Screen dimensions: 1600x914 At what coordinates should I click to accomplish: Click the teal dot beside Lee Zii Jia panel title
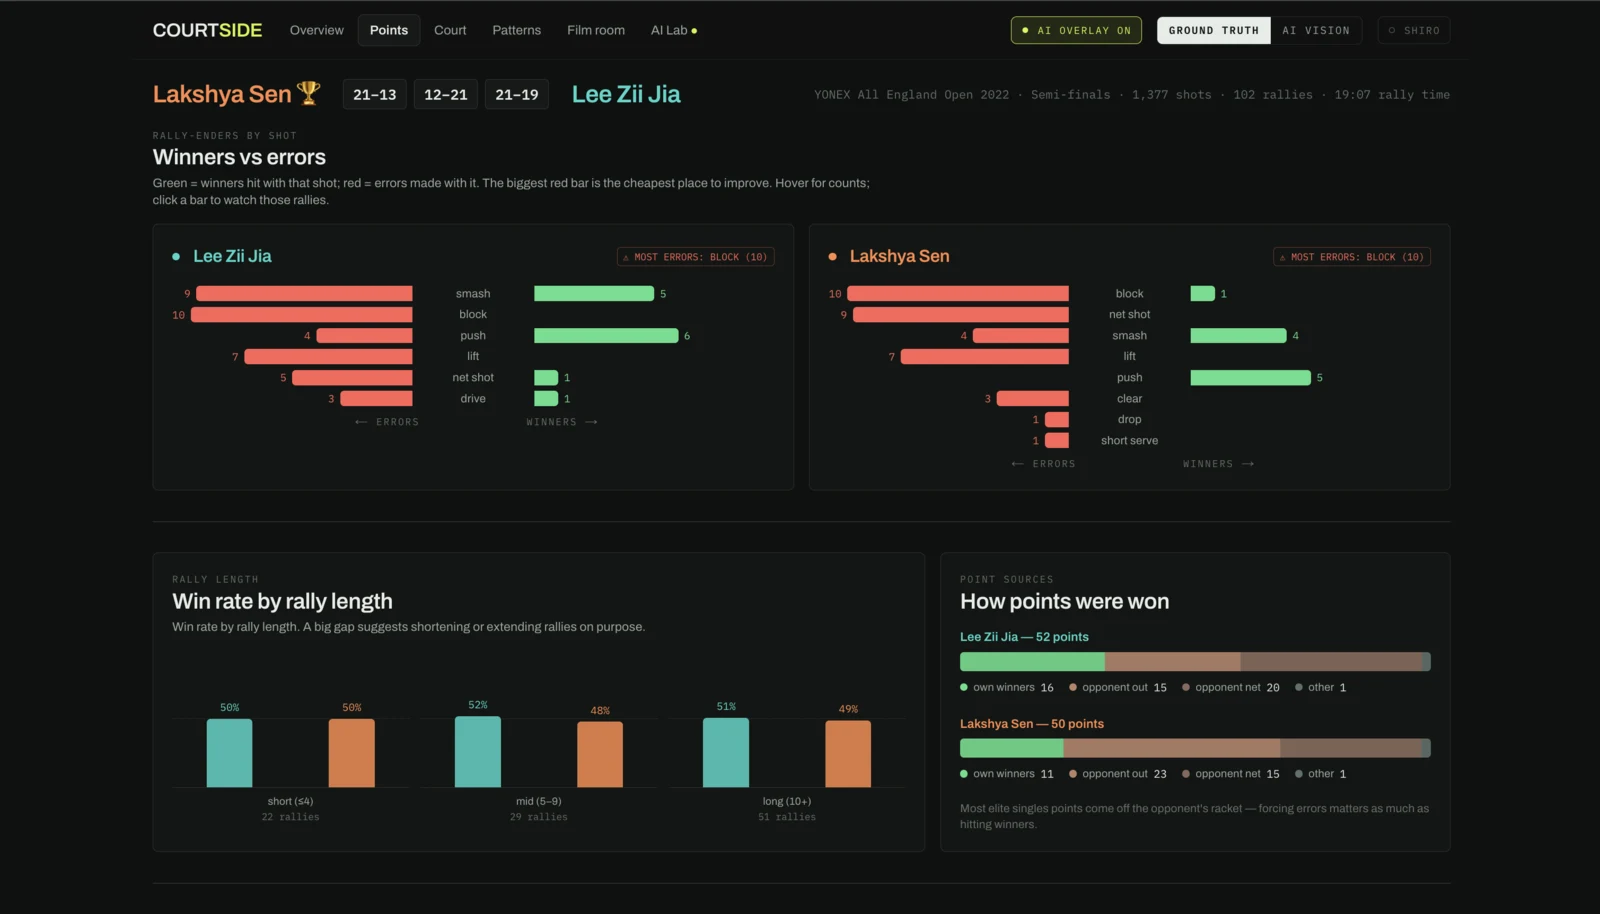(176, 257)
